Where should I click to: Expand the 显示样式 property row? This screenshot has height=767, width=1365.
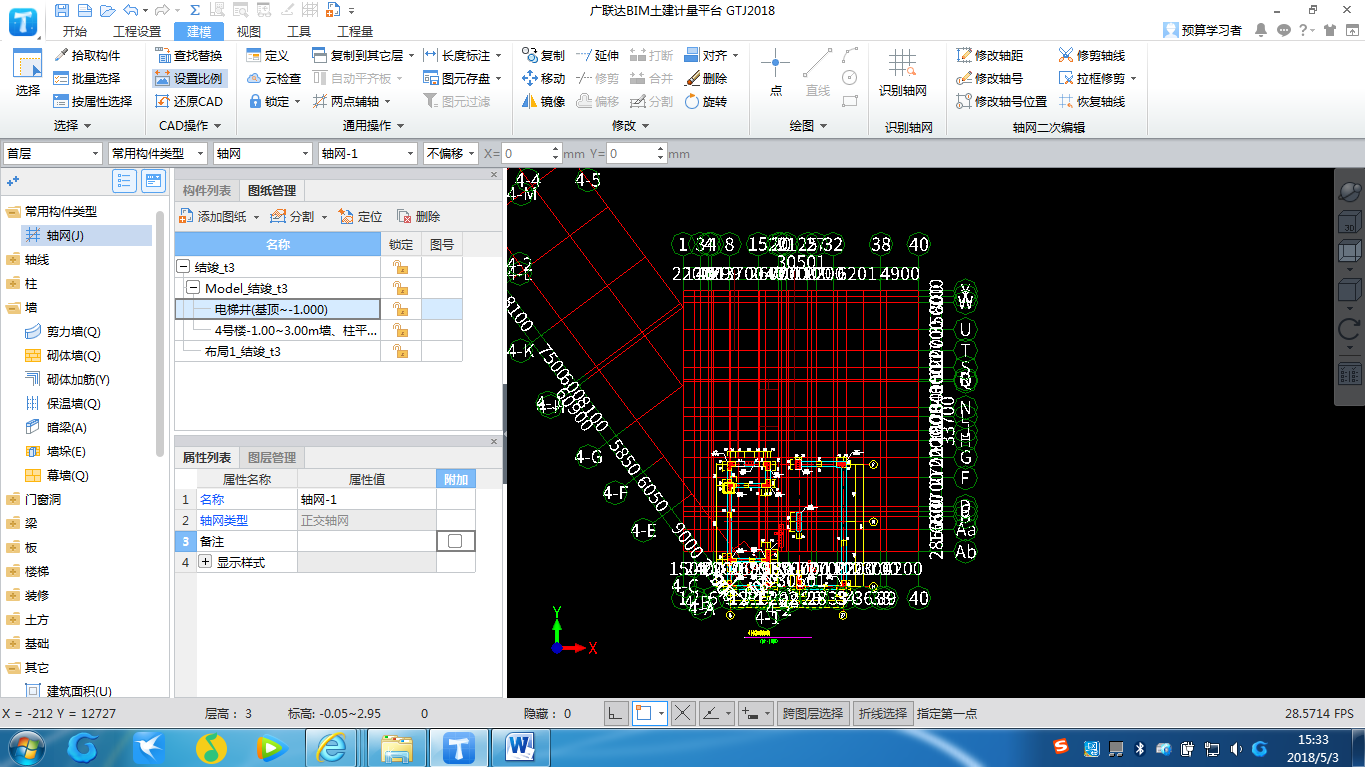(206, 562)
